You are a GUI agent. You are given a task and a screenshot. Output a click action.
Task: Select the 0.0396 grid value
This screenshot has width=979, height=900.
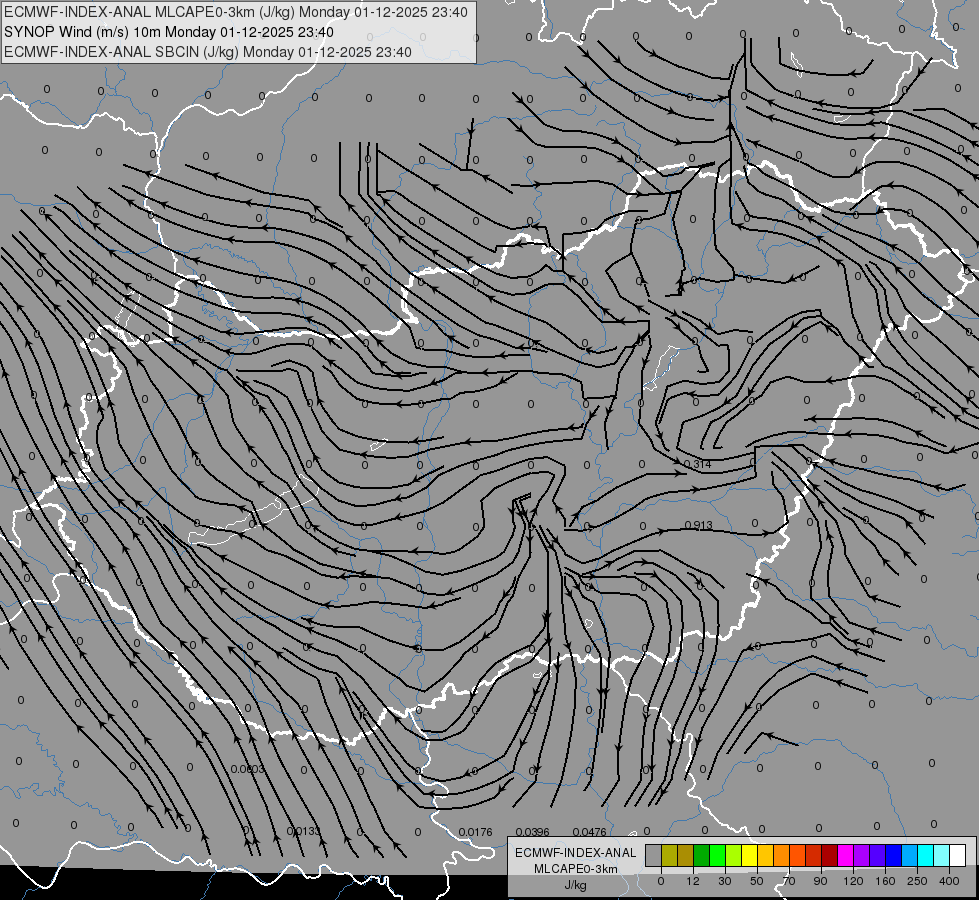point(533,832)
